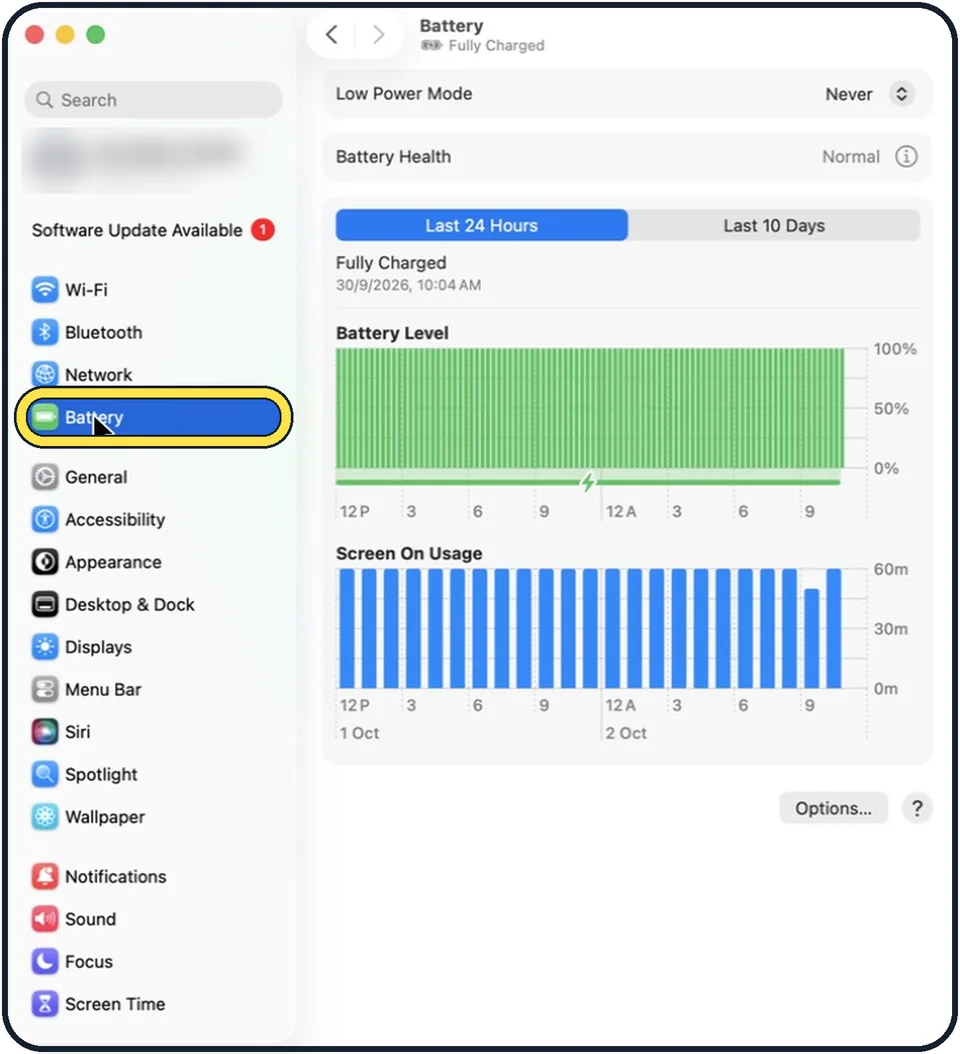The height and width of the screenshot is (1054, 960).
Task: Click the shorter screen usage bar
Action: [x=811, y=638]
